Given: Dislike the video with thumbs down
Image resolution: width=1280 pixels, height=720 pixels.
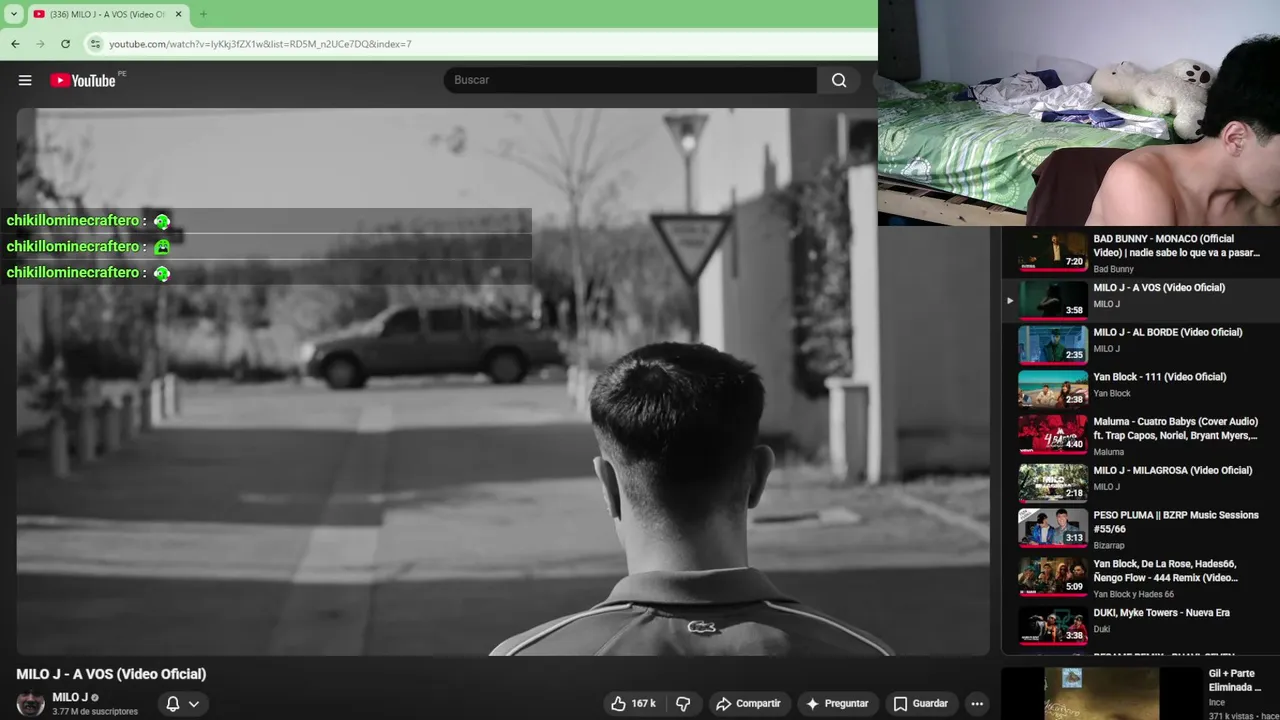Looking at the screenshot, I should point(683,703).
